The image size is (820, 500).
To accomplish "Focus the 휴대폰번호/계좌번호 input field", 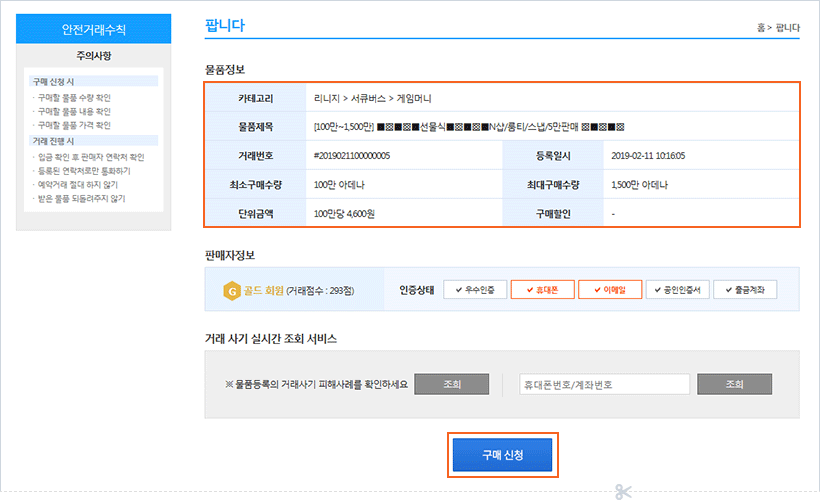I will (x=604, y=385).
